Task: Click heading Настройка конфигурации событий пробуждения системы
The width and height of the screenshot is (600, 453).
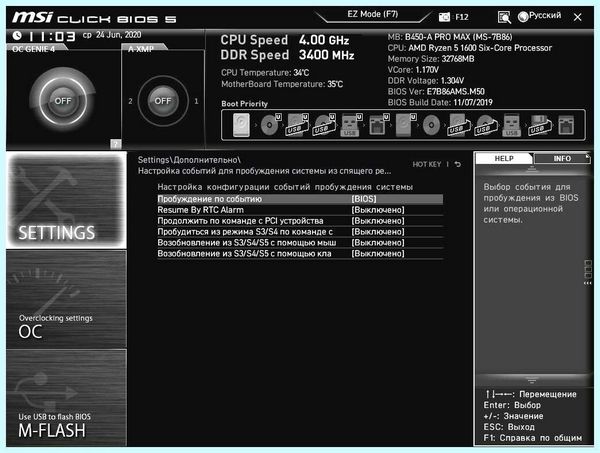Action: tap(285, 187)
